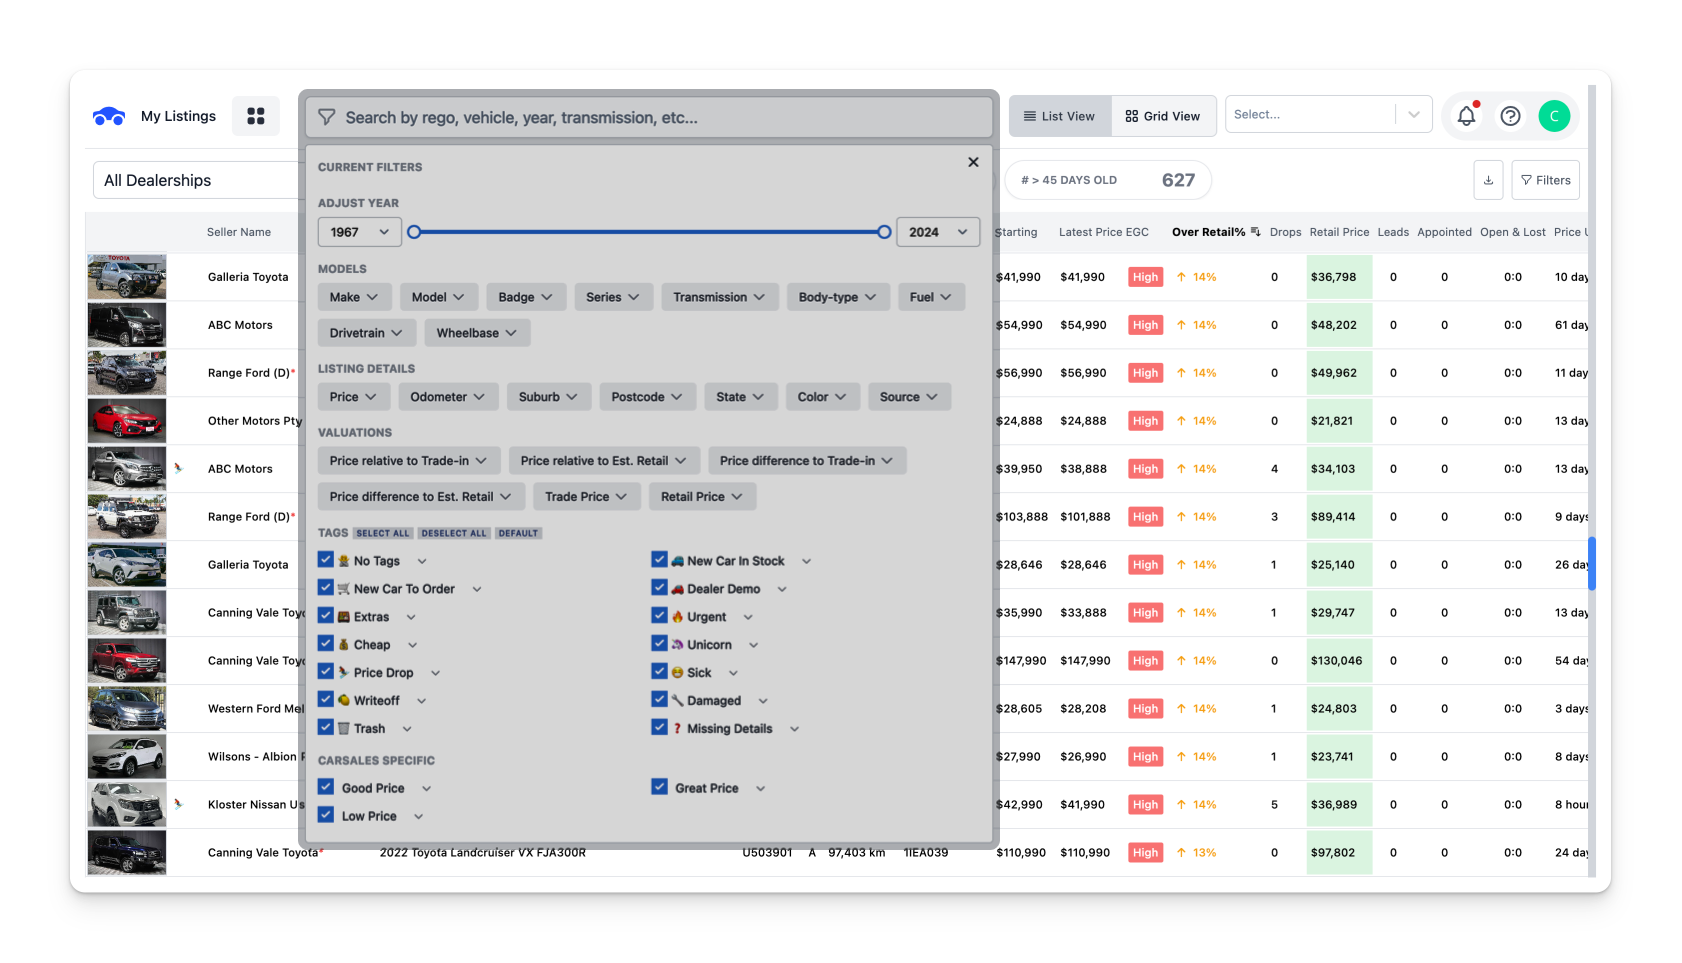Viewport: 1682px width, 963px height.
Task: Close the current filters panel
Action: click(973, 162)
